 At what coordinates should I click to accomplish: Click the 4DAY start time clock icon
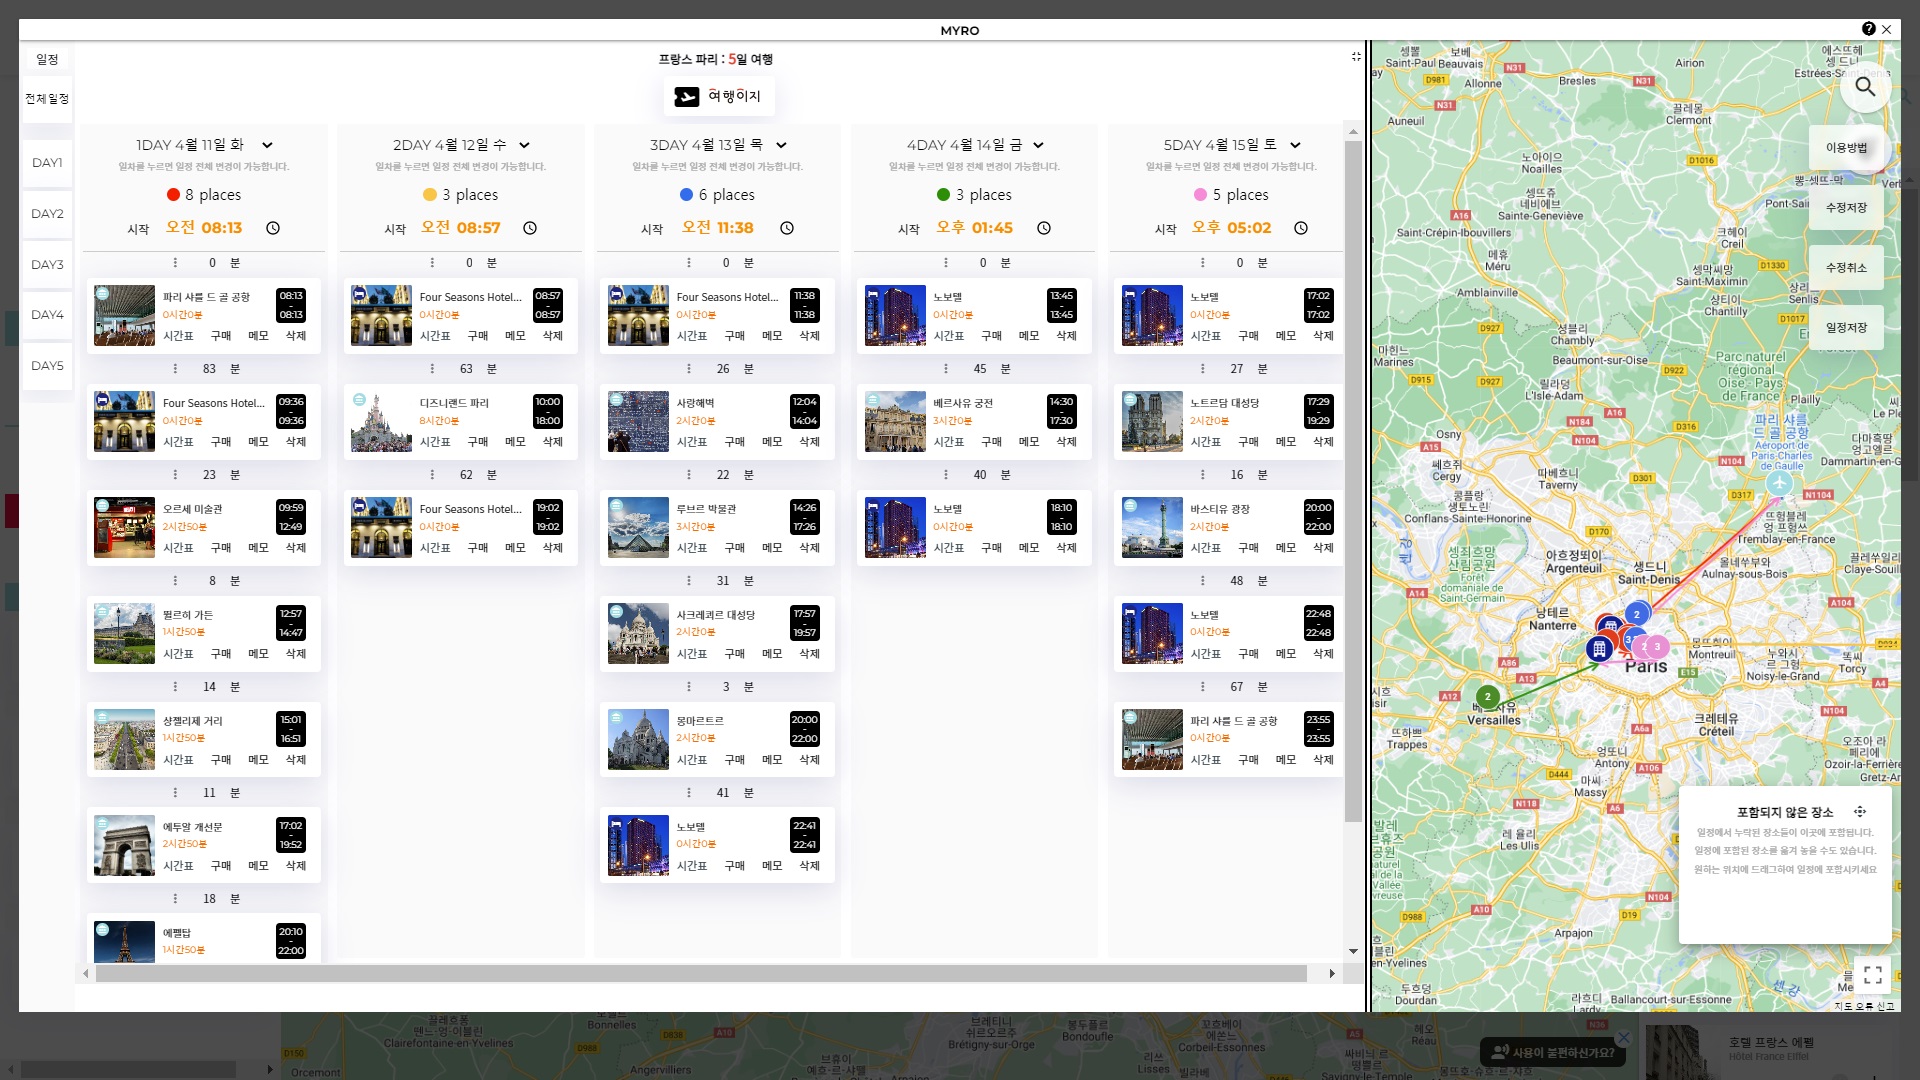[x=1044, y=228]
